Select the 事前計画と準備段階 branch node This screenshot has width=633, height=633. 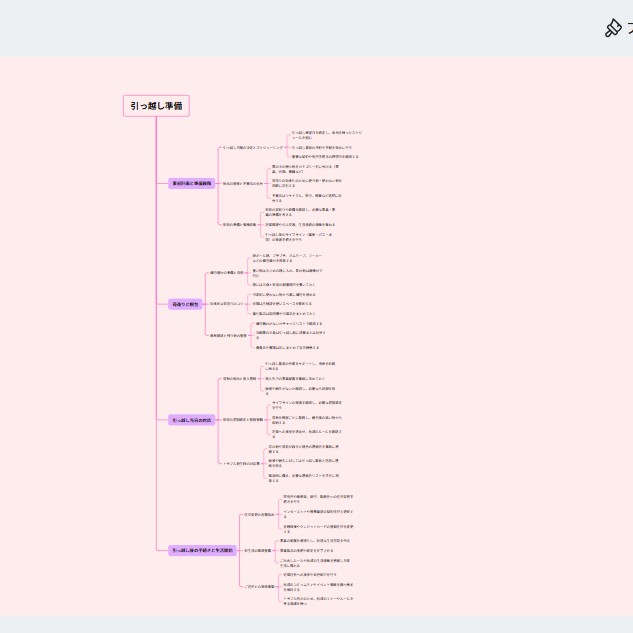(190, 183)
